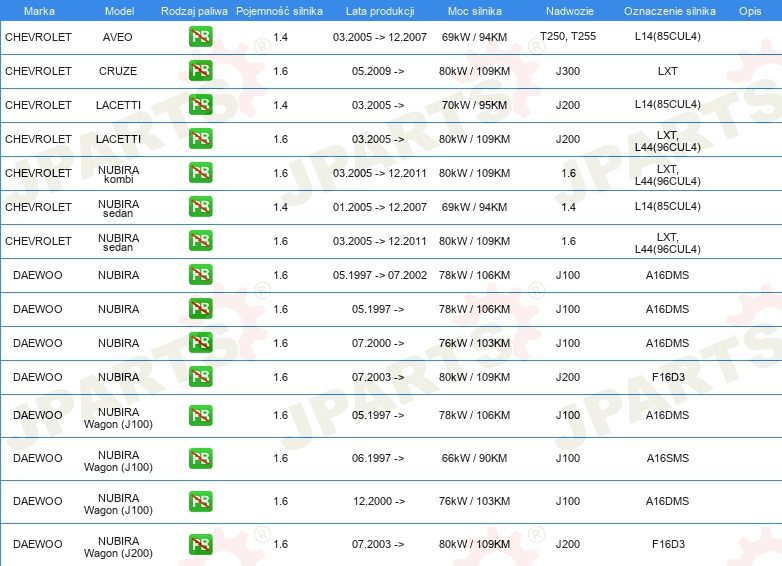782x566 pixels.
Task: Select the Moc silnika column header
Action: (x=475, y=10)
